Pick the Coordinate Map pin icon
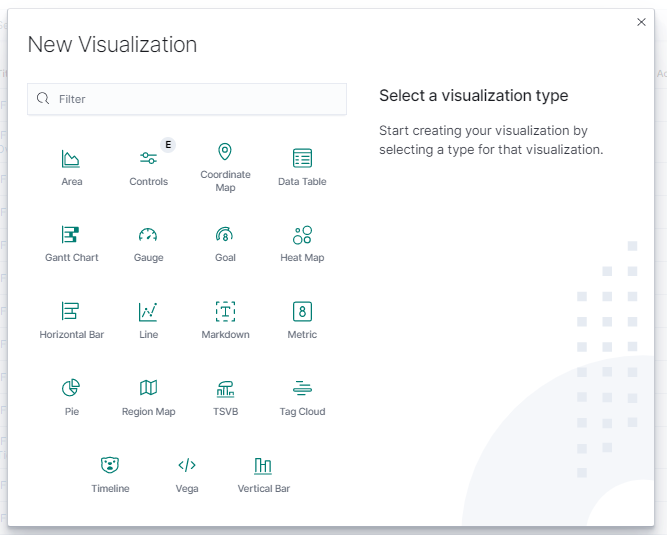Screen dimensions: 667x535 point(225,151)
